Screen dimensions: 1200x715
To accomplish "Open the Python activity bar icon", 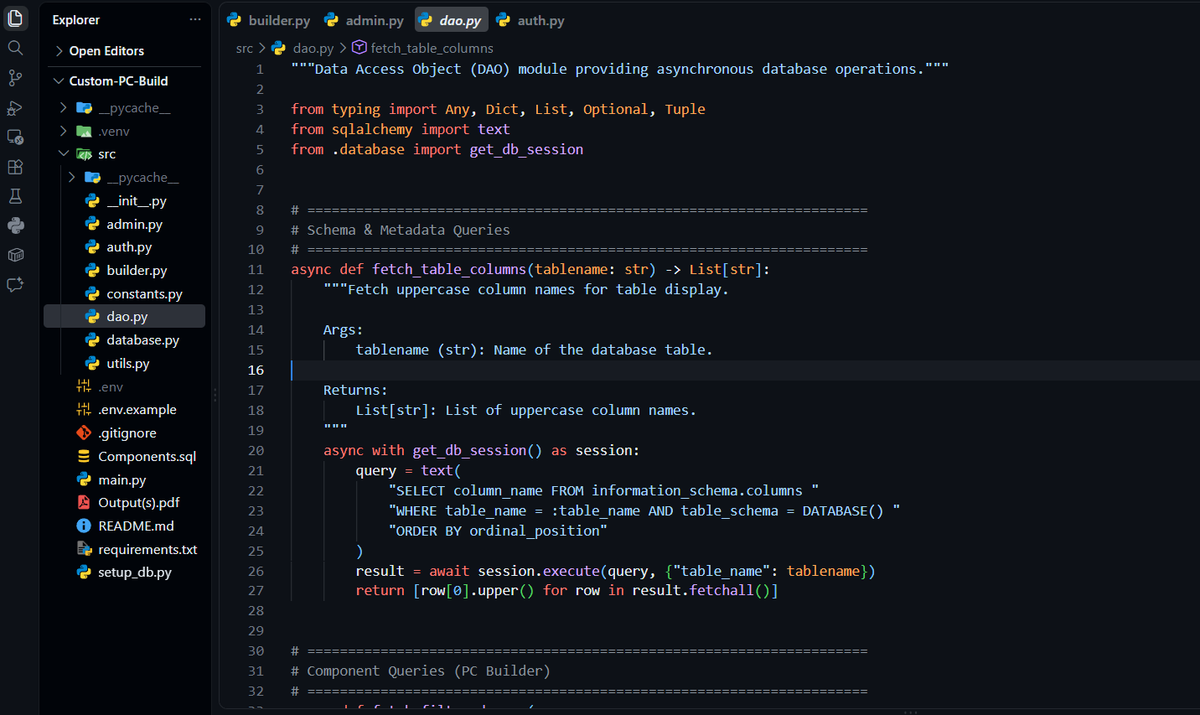I will point(15,226).
